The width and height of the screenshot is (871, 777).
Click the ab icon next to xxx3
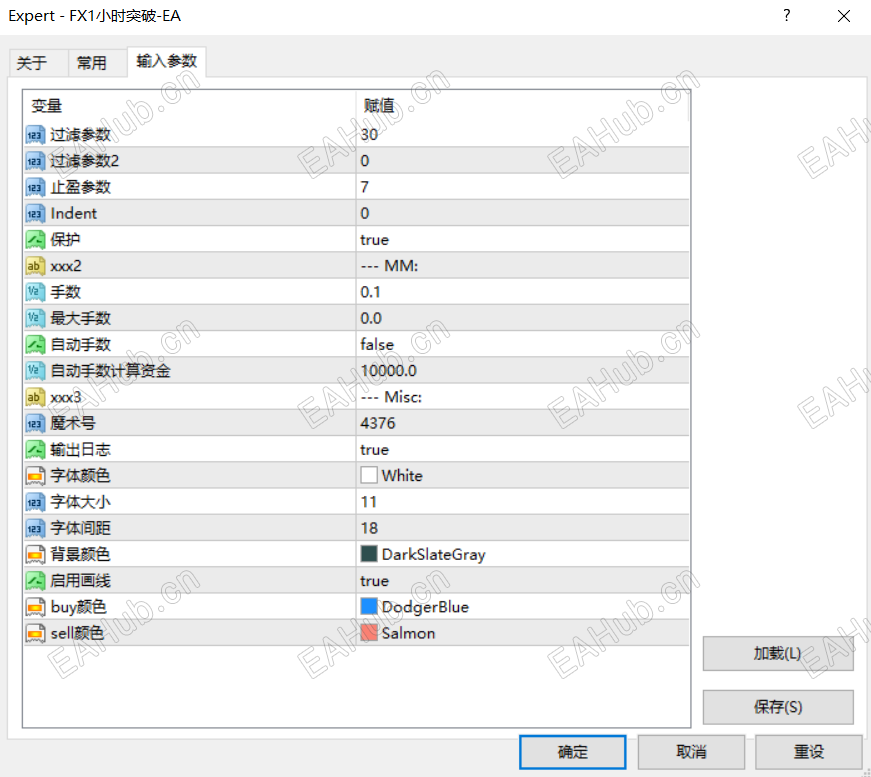pyautogui.click(x=33, y=397)
